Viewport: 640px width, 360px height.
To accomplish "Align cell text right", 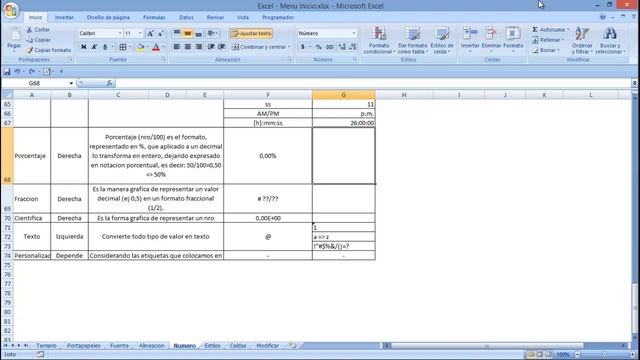I will pos(198,47).
